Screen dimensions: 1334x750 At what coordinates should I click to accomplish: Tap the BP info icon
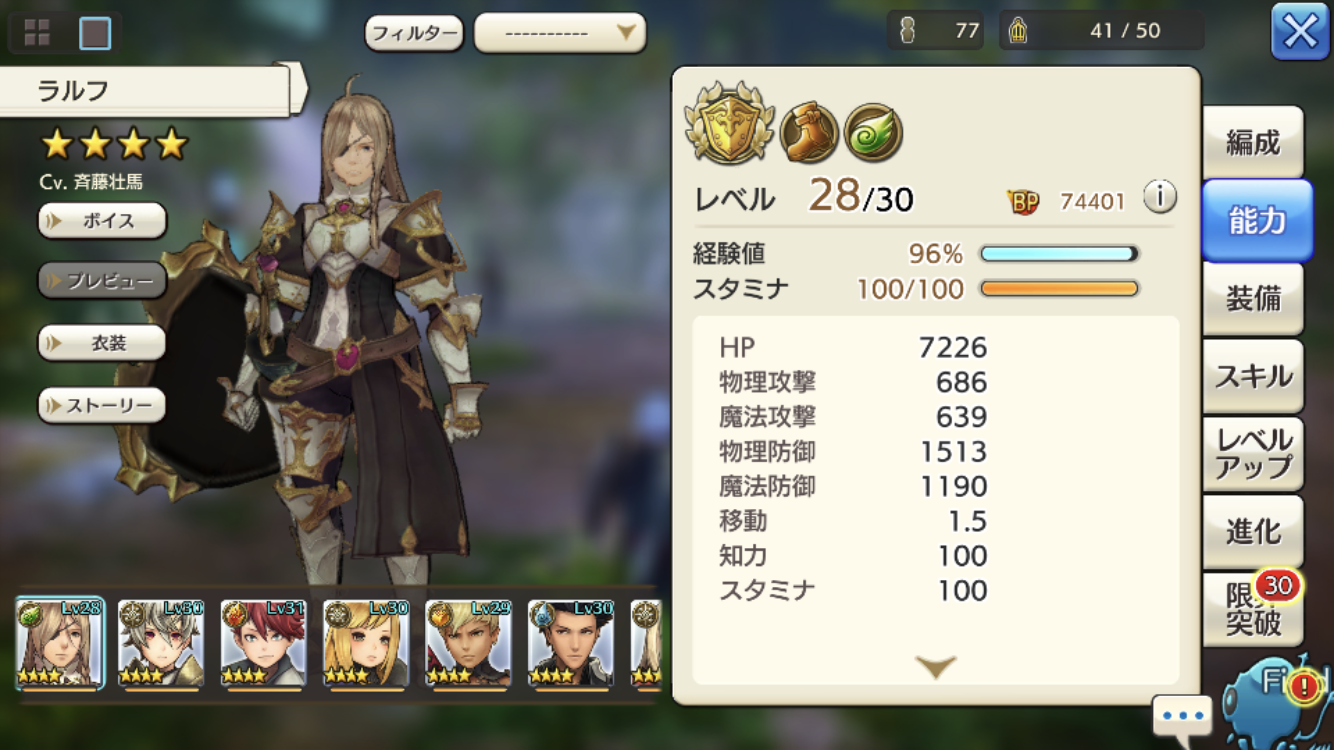(x=1159, y=197)
